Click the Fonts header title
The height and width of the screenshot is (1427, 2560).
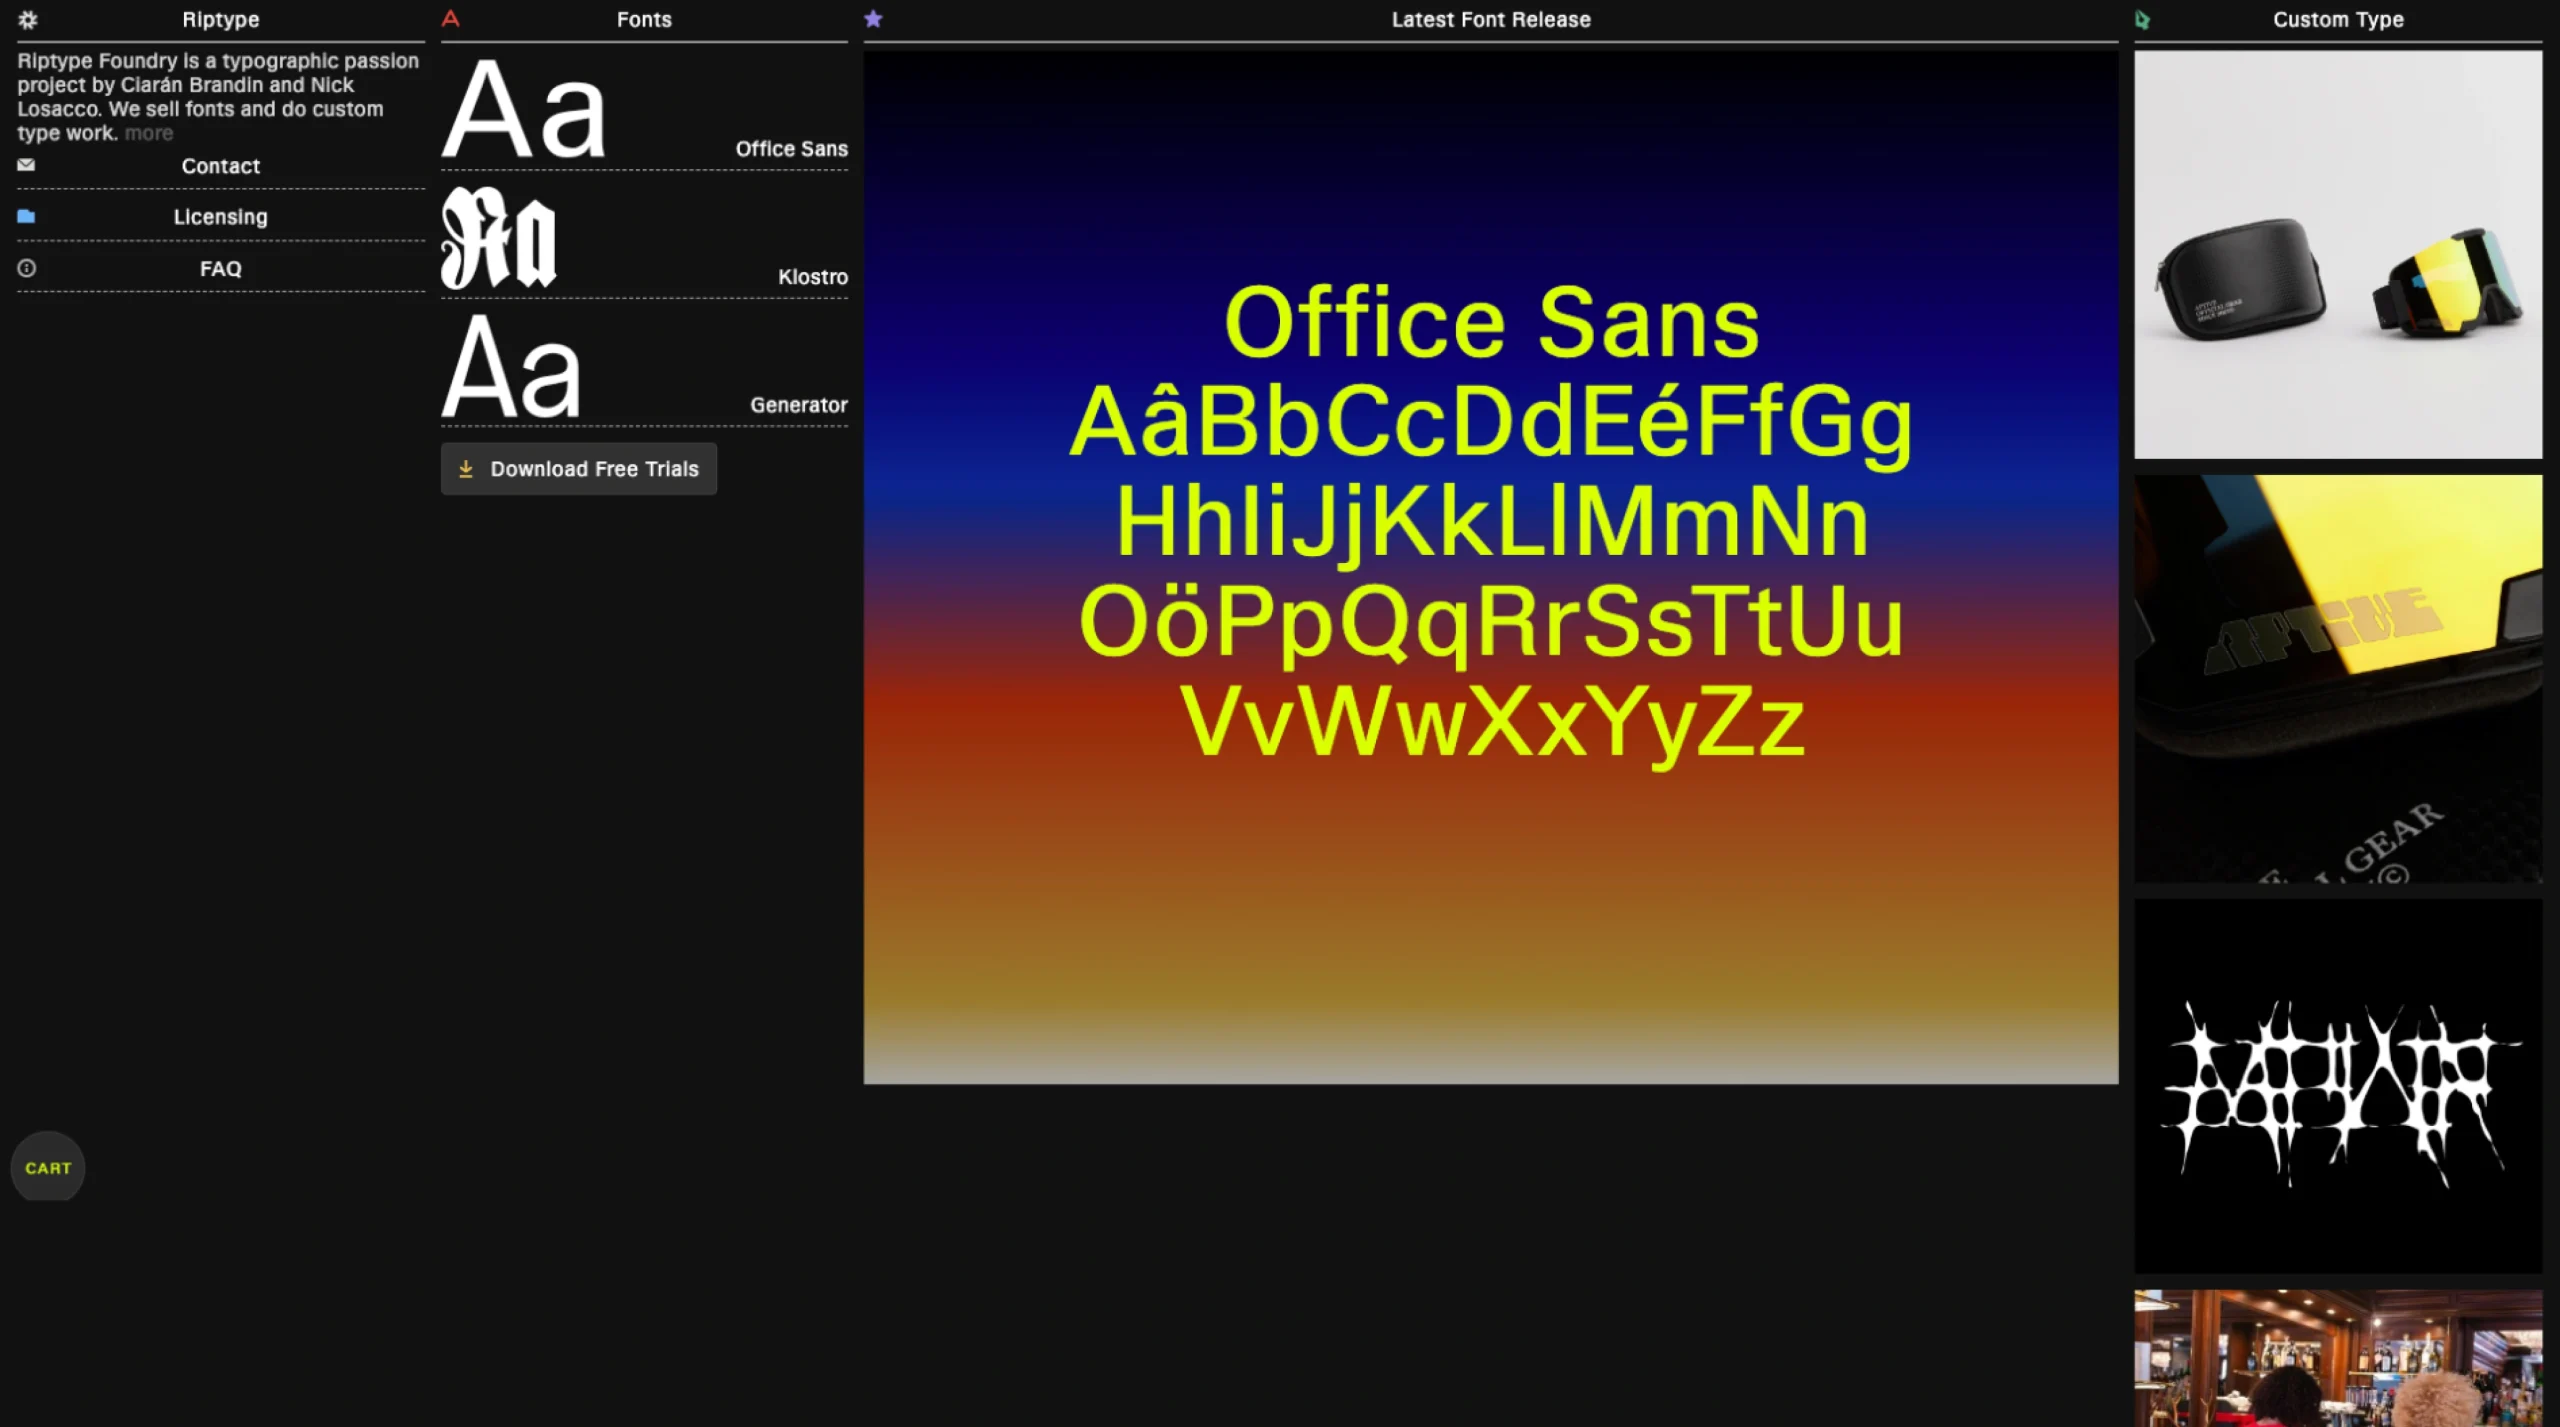tap(644, 19)
